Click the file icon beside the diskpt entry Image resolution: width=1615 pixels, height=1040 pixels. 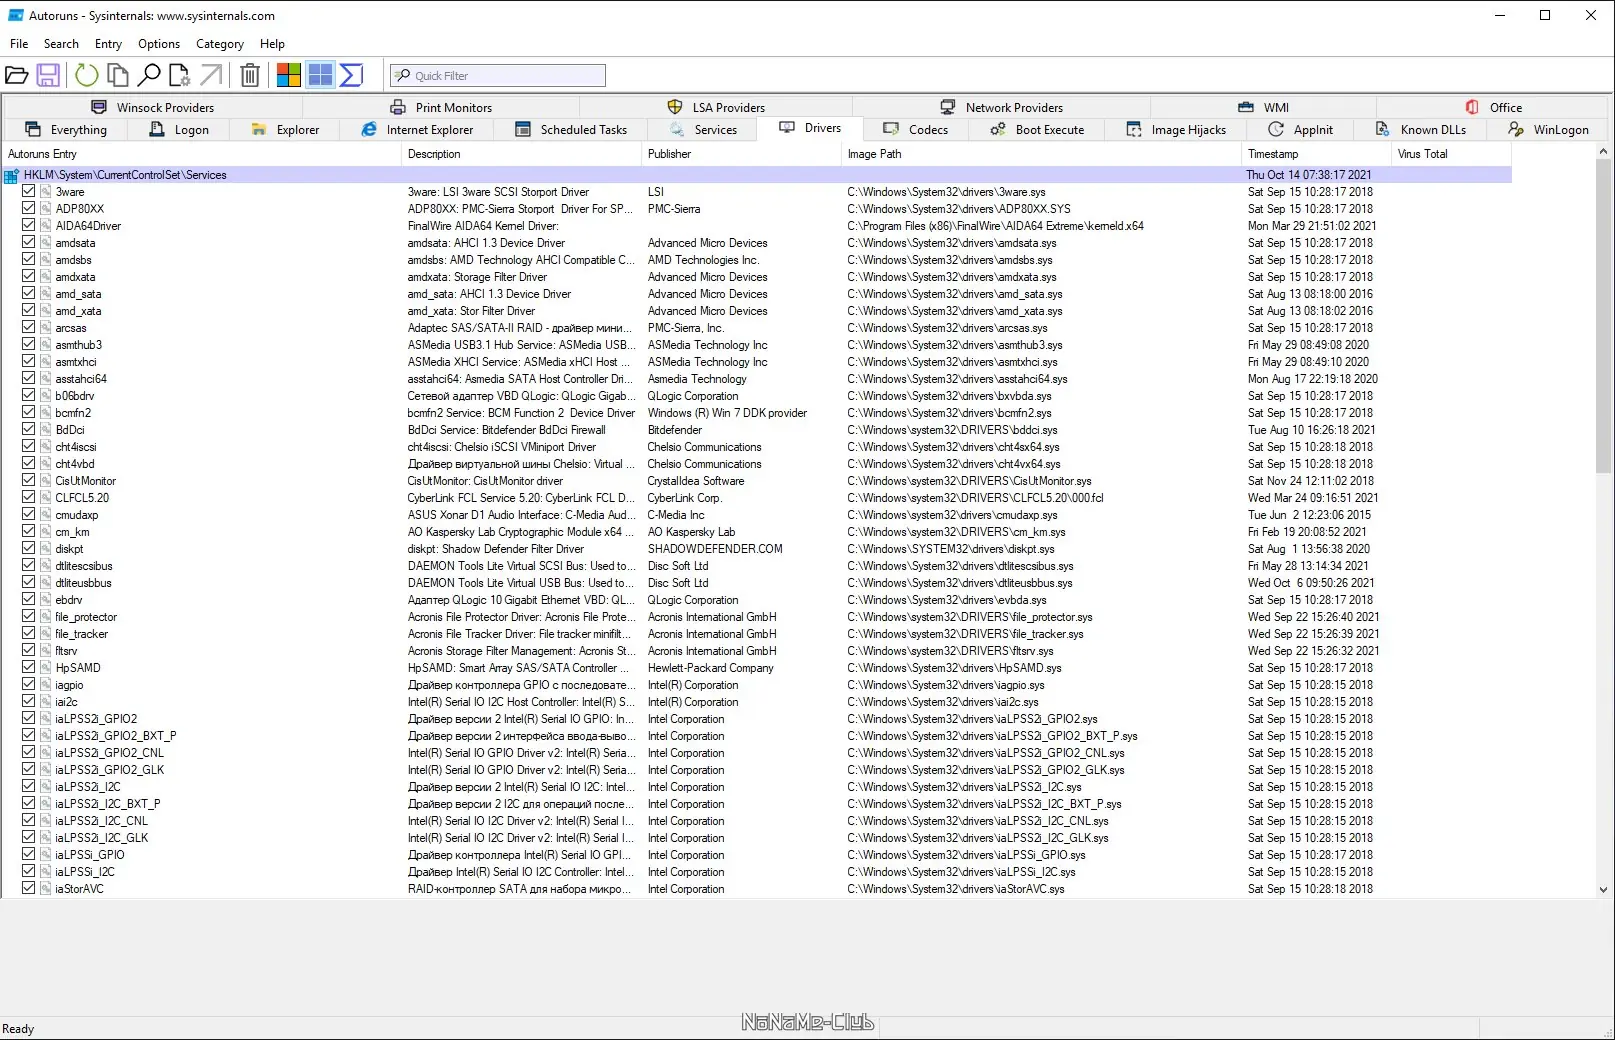[46, 549]
